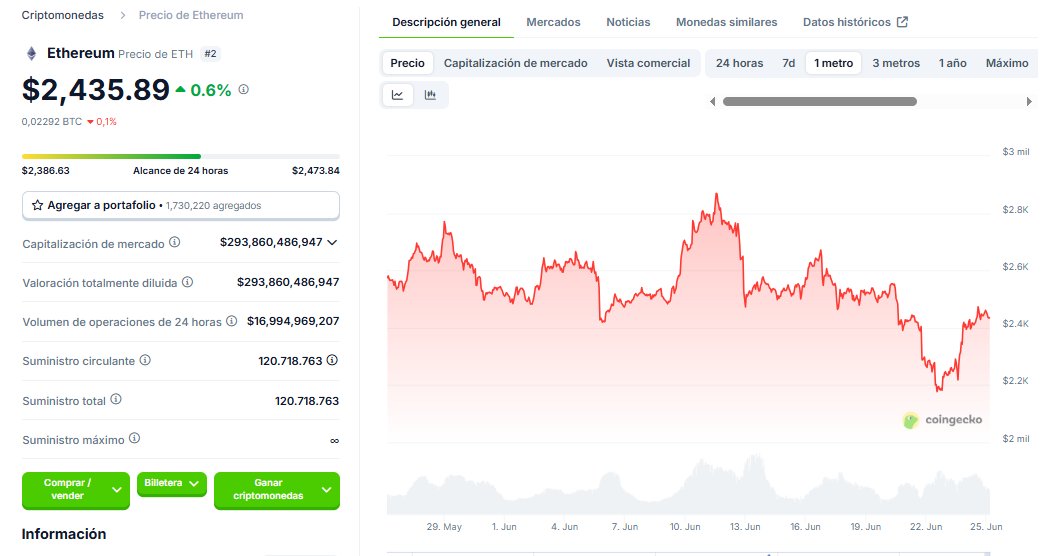This screenshot has width=1050, height=556.
Task: Open info icon for Suministro máximo
Action: pos(134,438)
